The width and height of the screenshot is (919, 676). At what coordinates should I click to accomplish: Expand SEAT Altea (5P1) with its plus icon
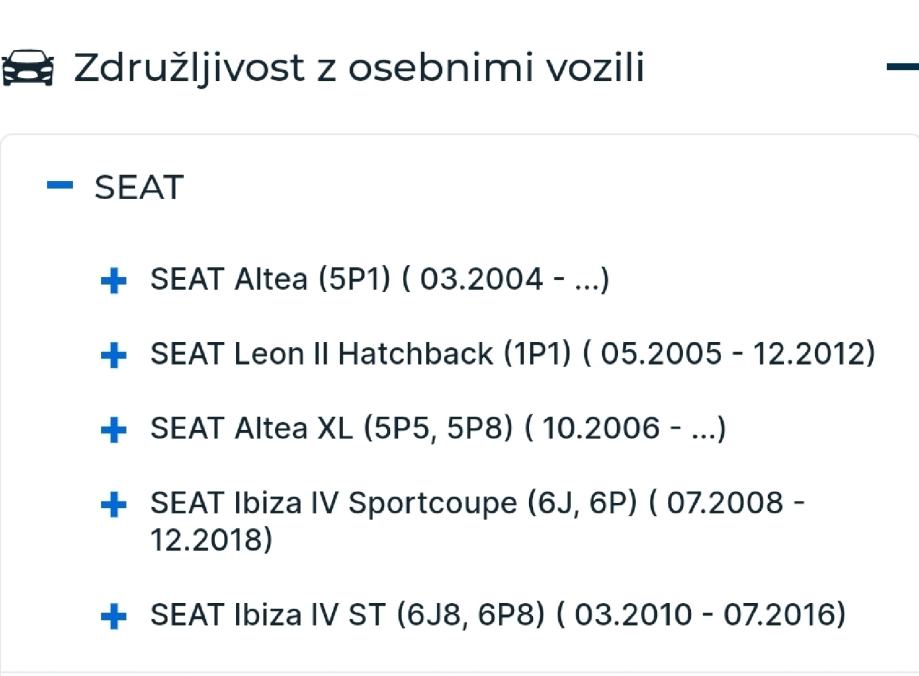pos(114,281)
